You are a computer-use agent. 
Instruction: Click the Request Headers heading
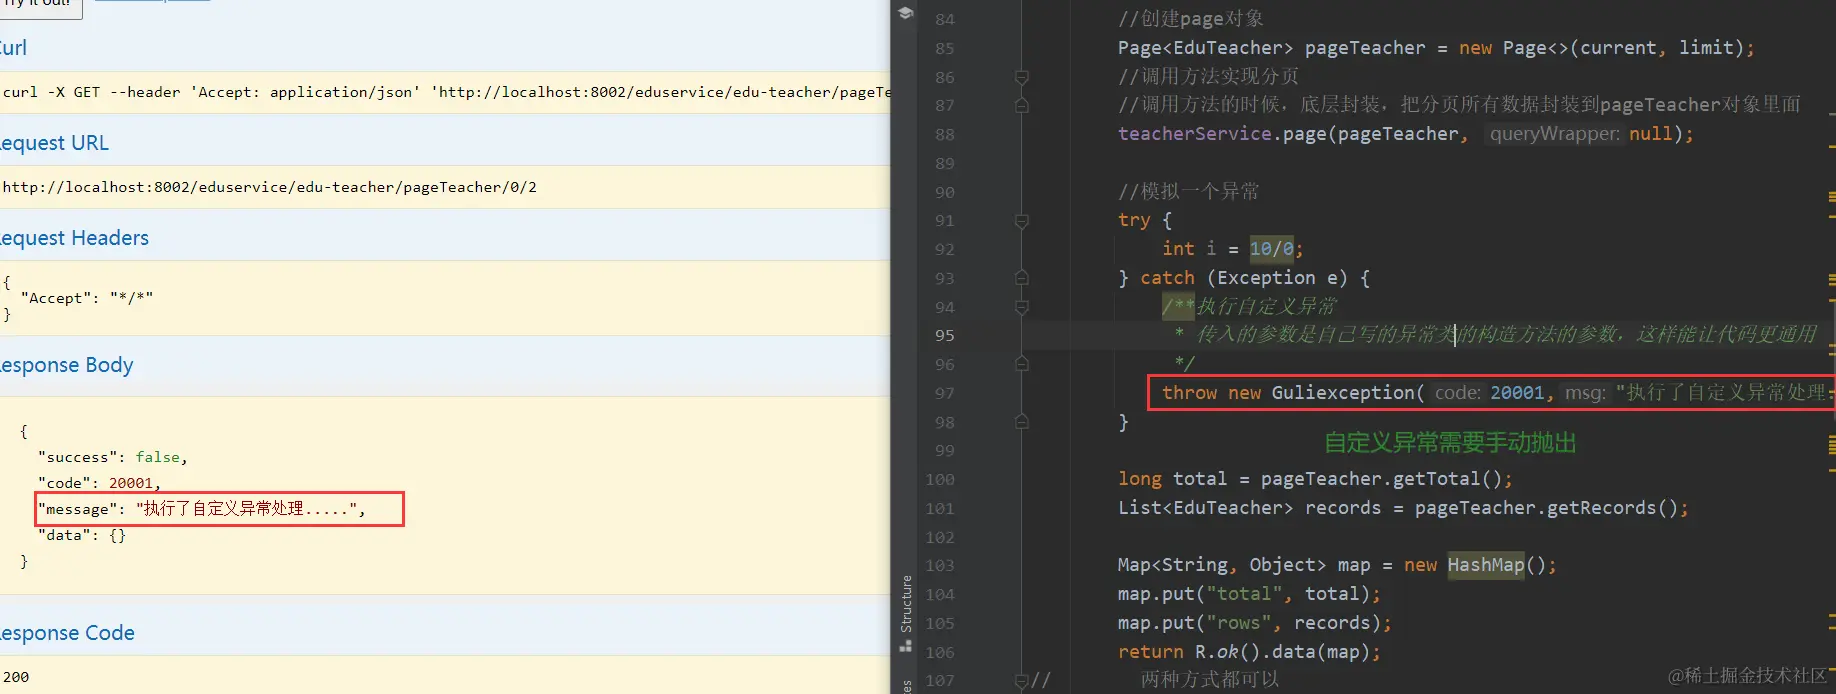point(74,238)
